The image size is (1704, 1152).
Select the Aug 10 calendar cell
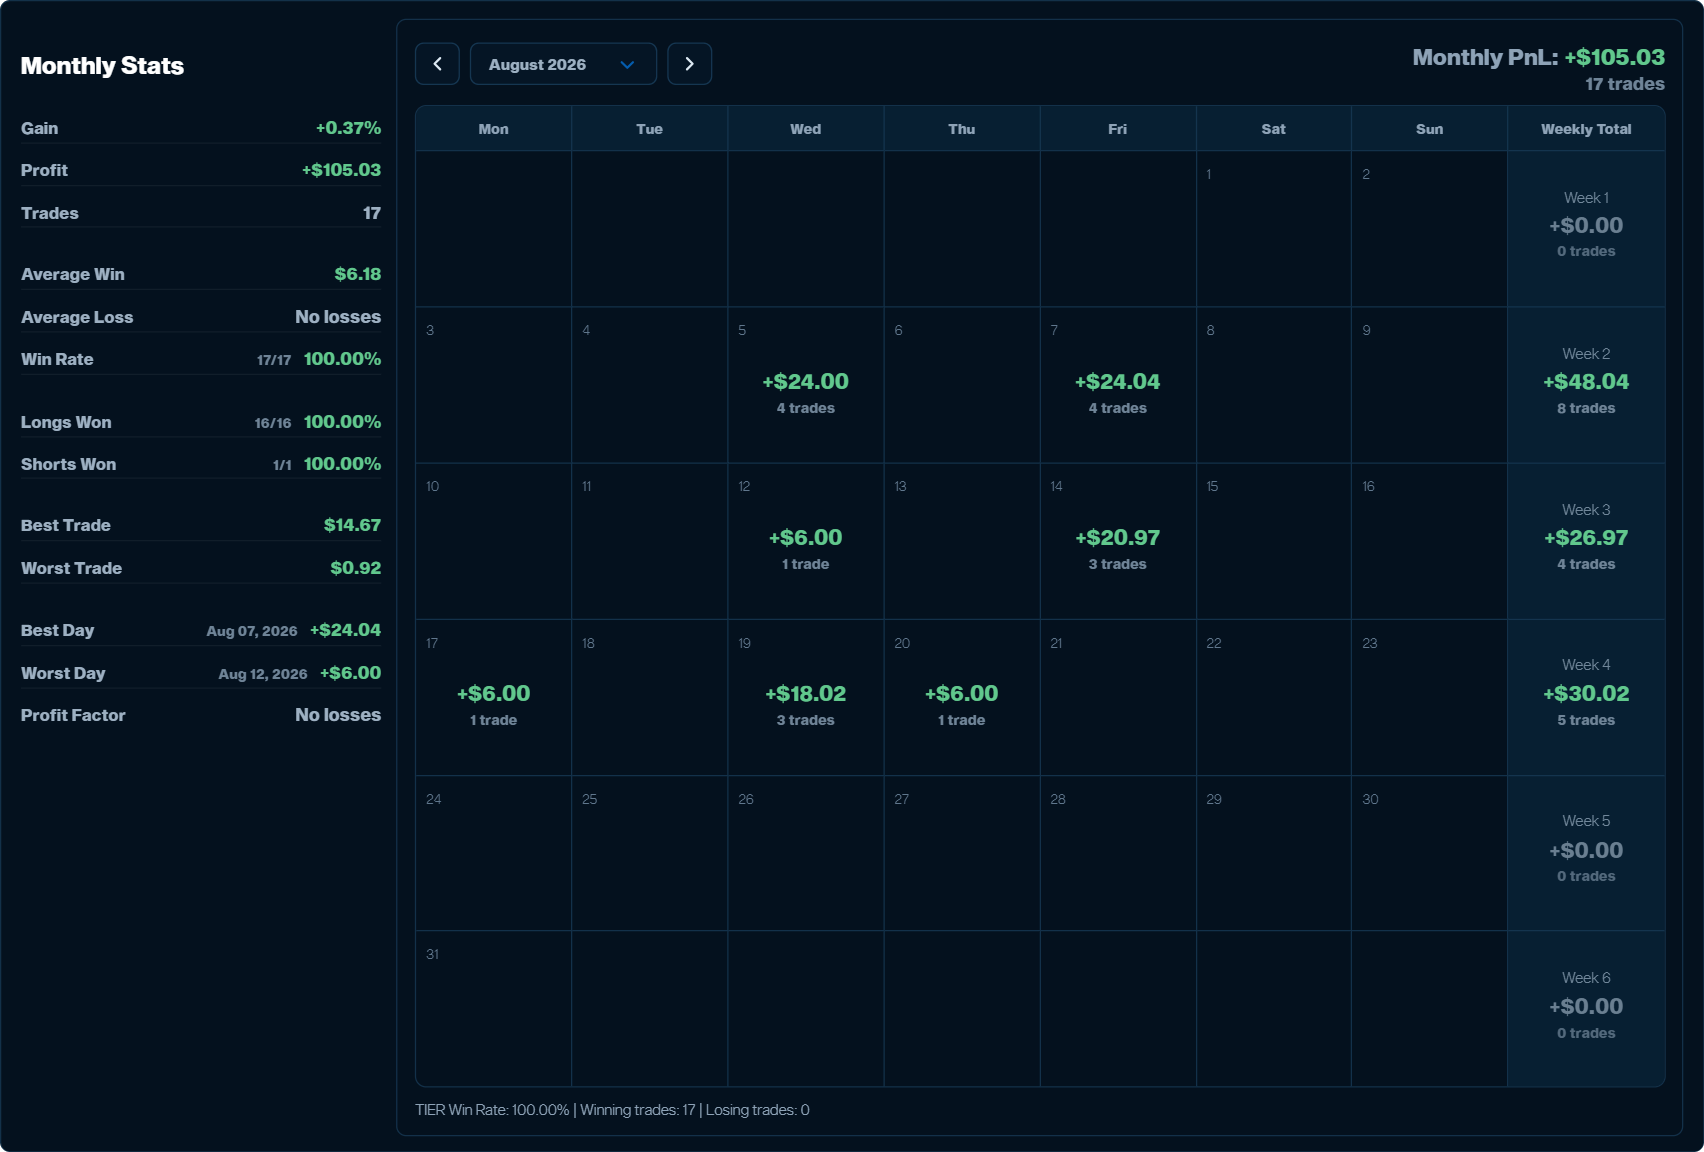(493, 541)
